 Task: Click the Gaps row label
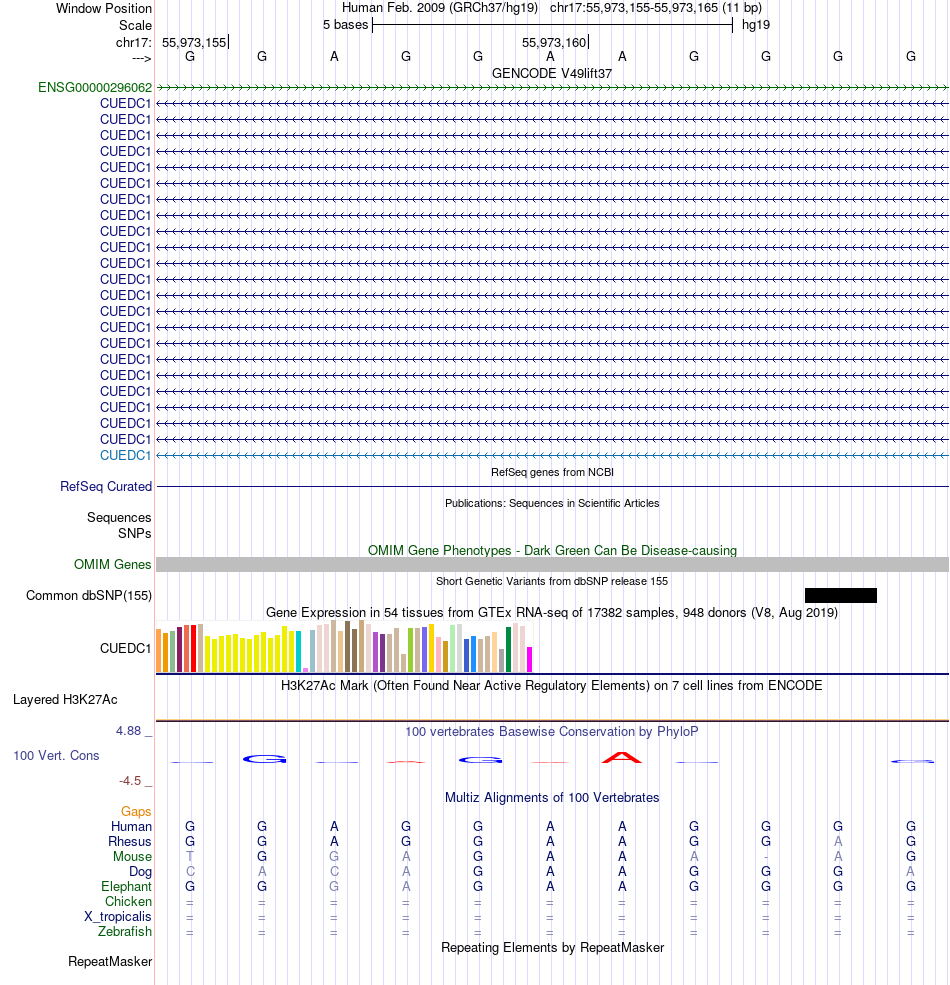136,812
